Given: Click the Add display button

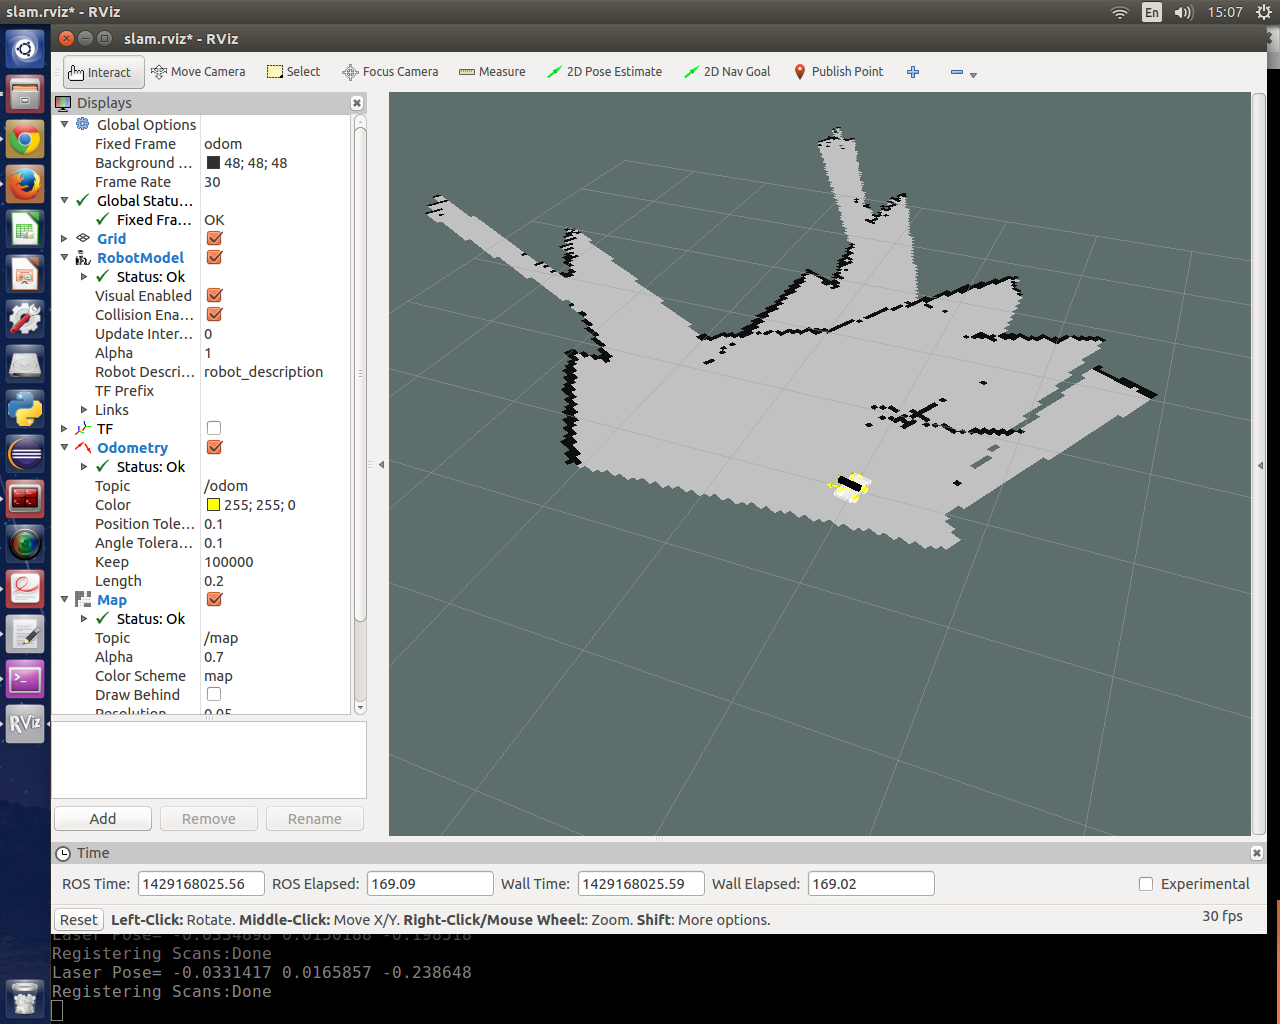Looking at the screenshot, I should pyautogui.click(x=103, y=819).
